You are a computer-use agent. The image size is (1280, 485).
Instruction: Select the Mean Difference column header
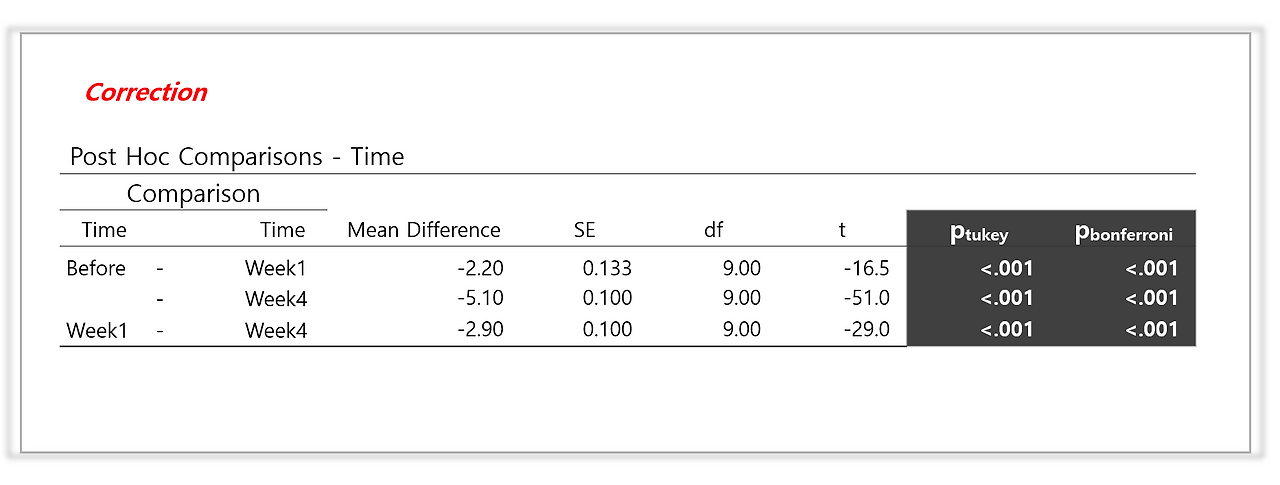424,230
